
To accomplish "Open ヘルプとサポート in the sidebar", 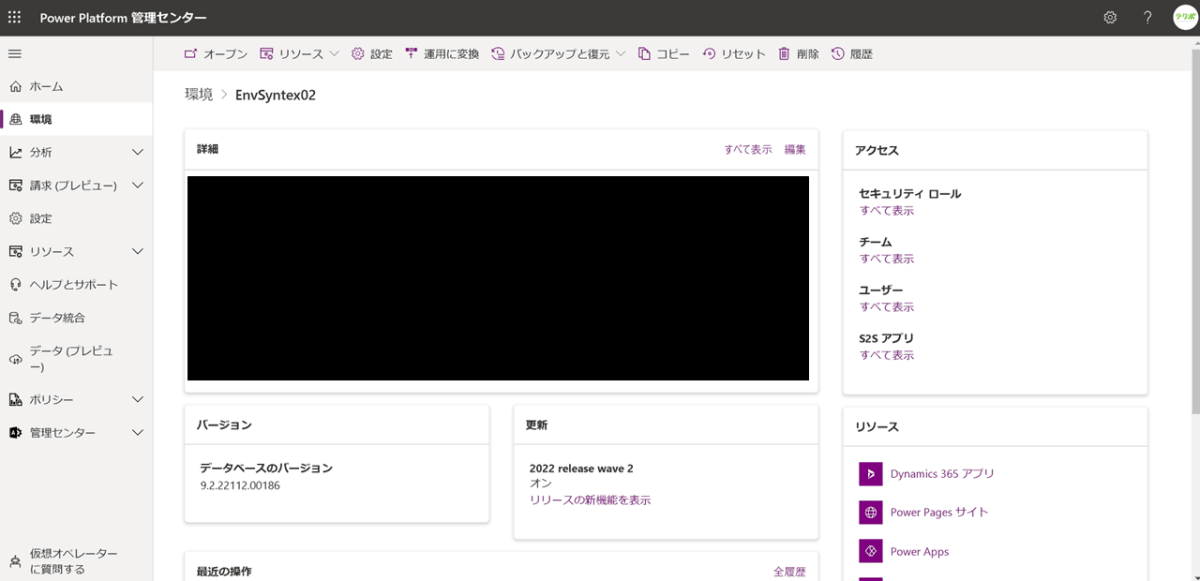I will click(x=76, y=284).
